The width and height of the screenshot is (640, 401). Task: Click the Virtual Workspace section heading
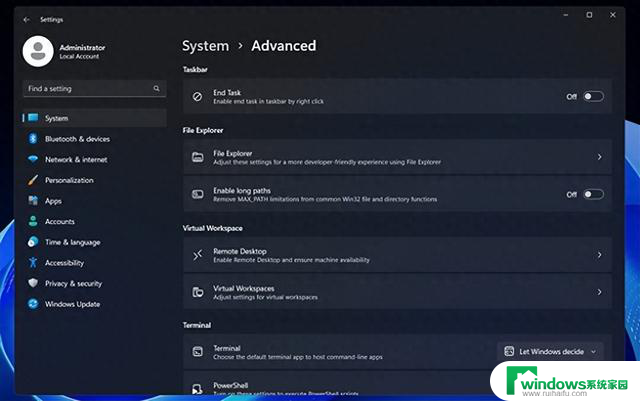pos(212,228)
